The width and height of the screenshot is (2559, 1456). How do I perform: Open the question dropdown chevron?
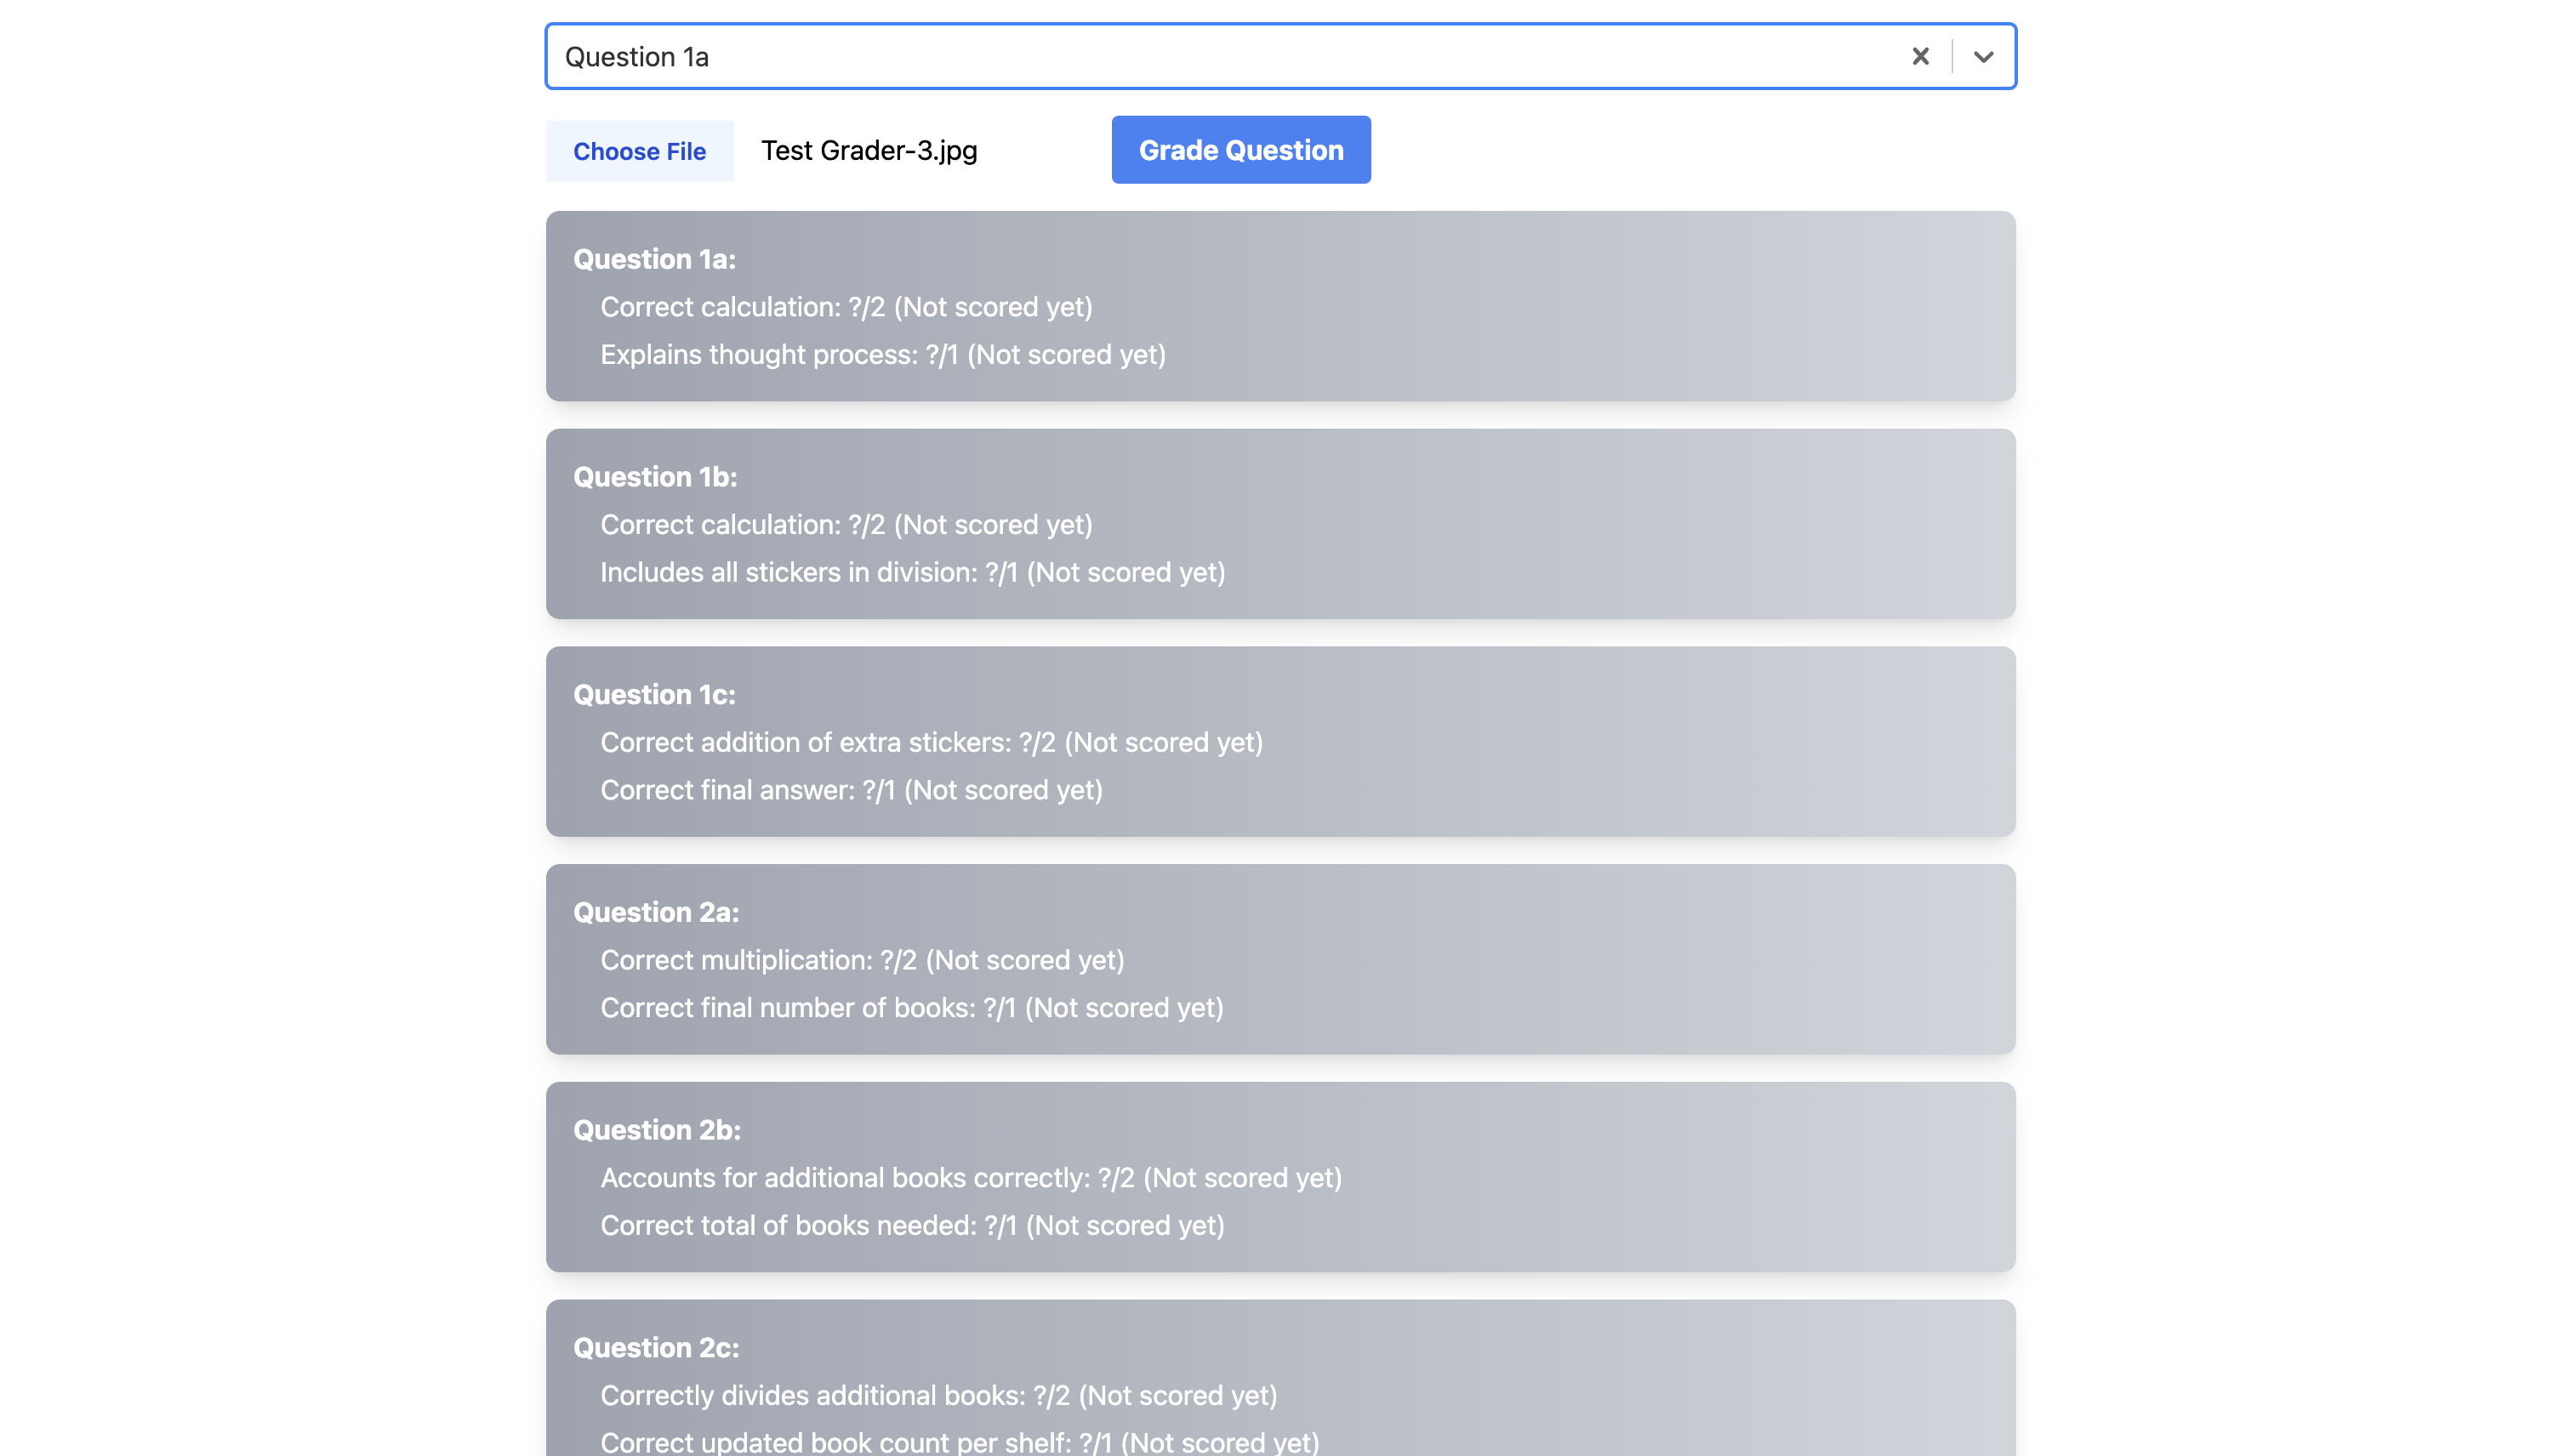[1983, 57]
